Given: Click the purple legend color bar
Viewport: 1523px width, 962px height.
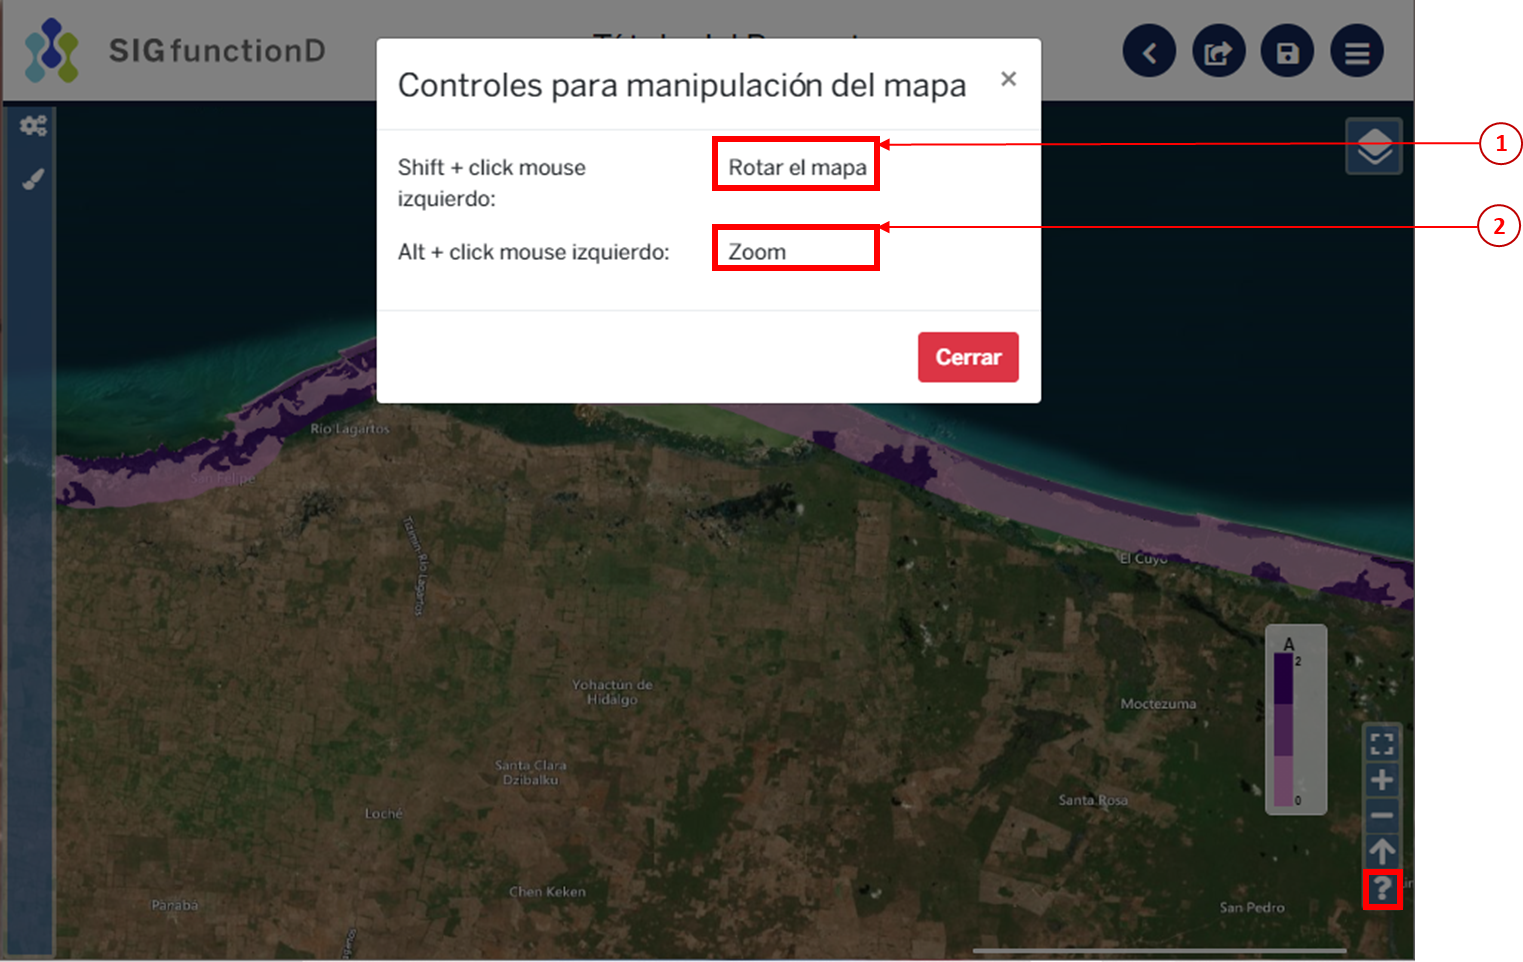Looking at the screenshot, I should tap(1283, 730).
